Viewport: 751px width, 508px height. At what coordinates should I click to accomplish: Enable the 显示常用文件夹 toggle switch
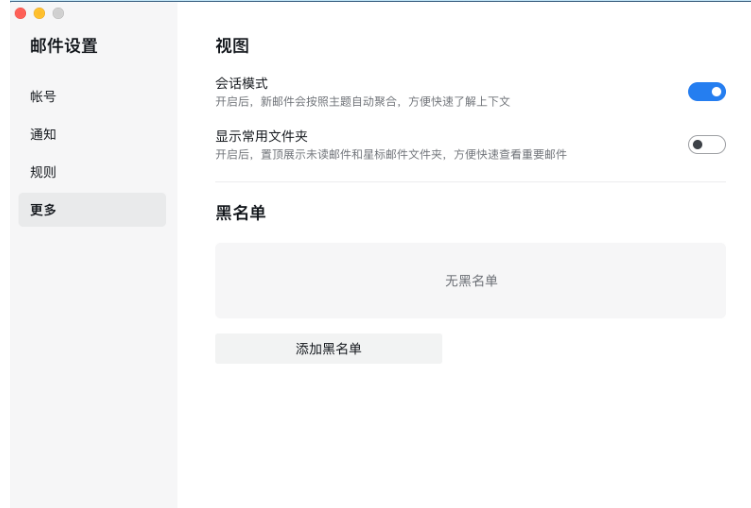(706, 145)
